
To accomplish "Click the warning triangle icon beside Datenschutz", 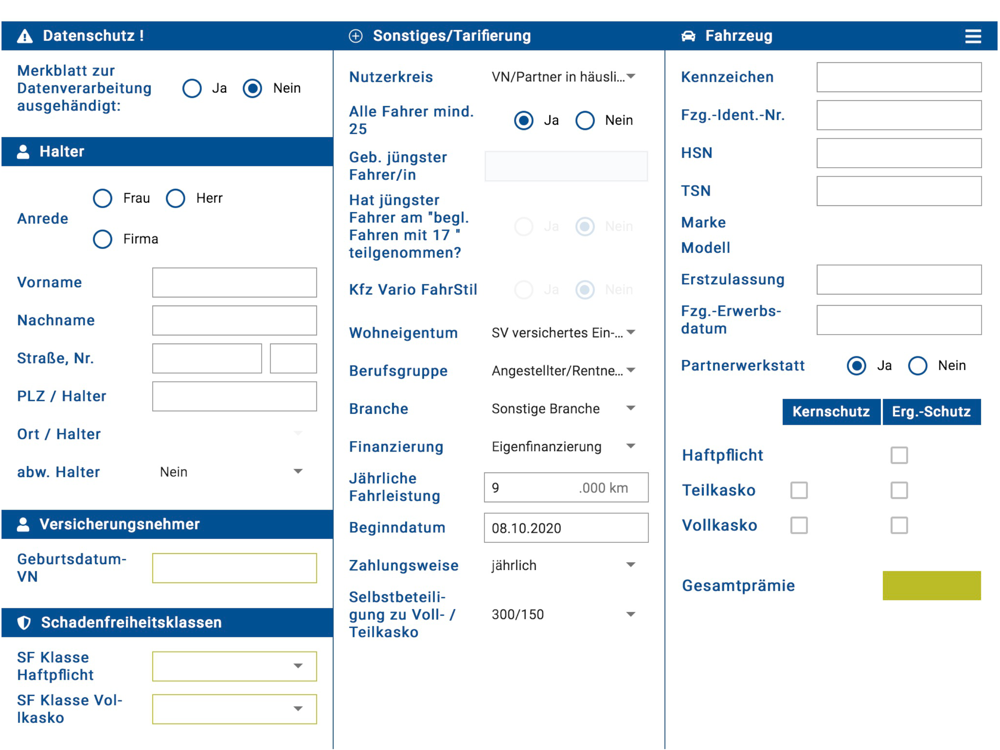I will point(25,36).
